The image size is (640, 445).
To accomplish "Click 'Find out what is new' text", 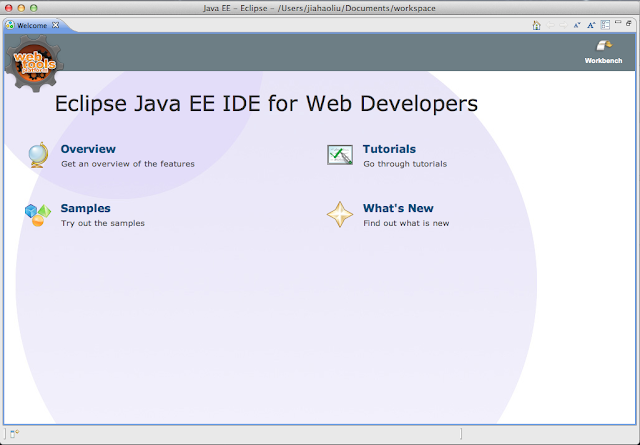I will (x=407, y=223).
